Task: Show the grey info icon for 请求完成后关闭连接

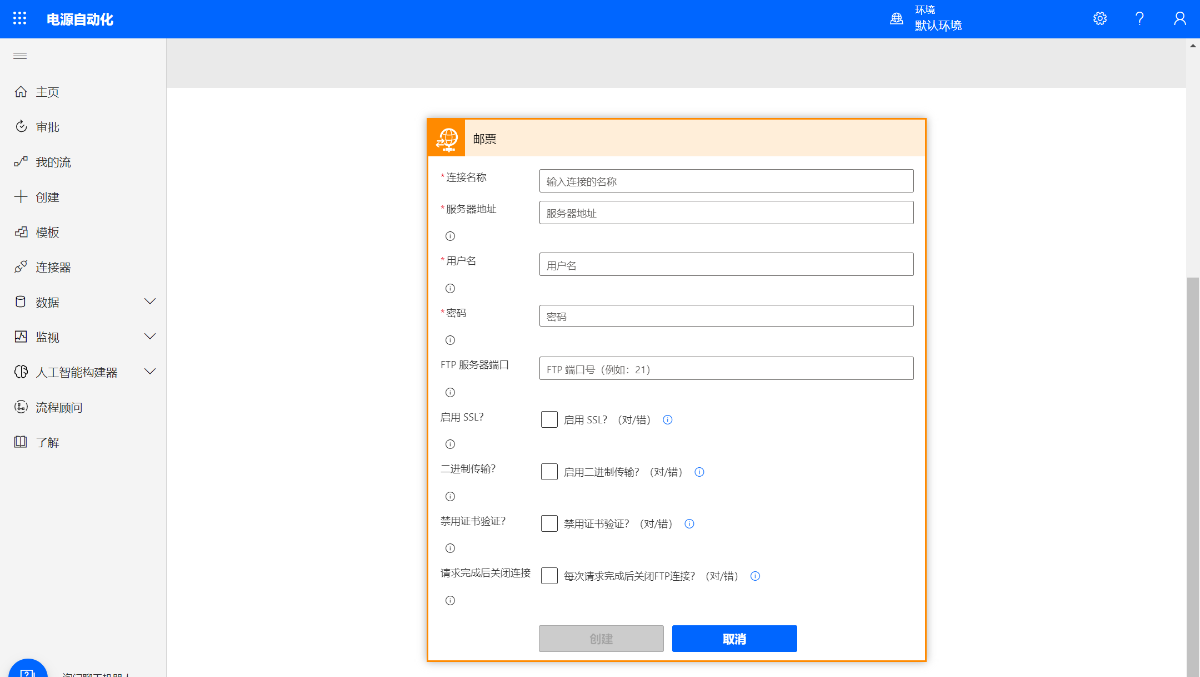Action: (450, 600)
